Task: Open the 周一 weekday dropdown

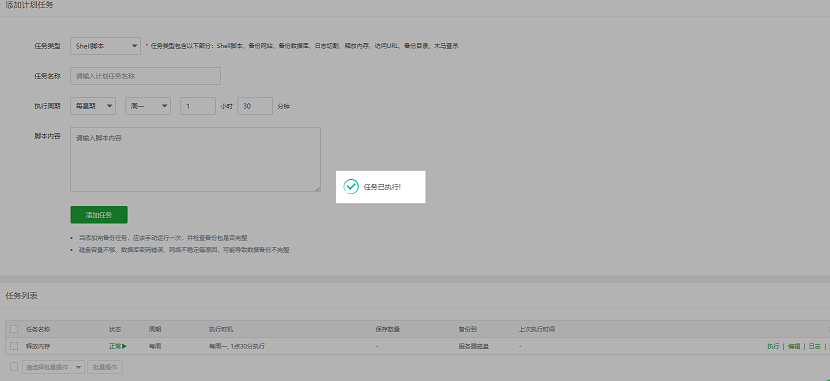Action: pos(148,106)
